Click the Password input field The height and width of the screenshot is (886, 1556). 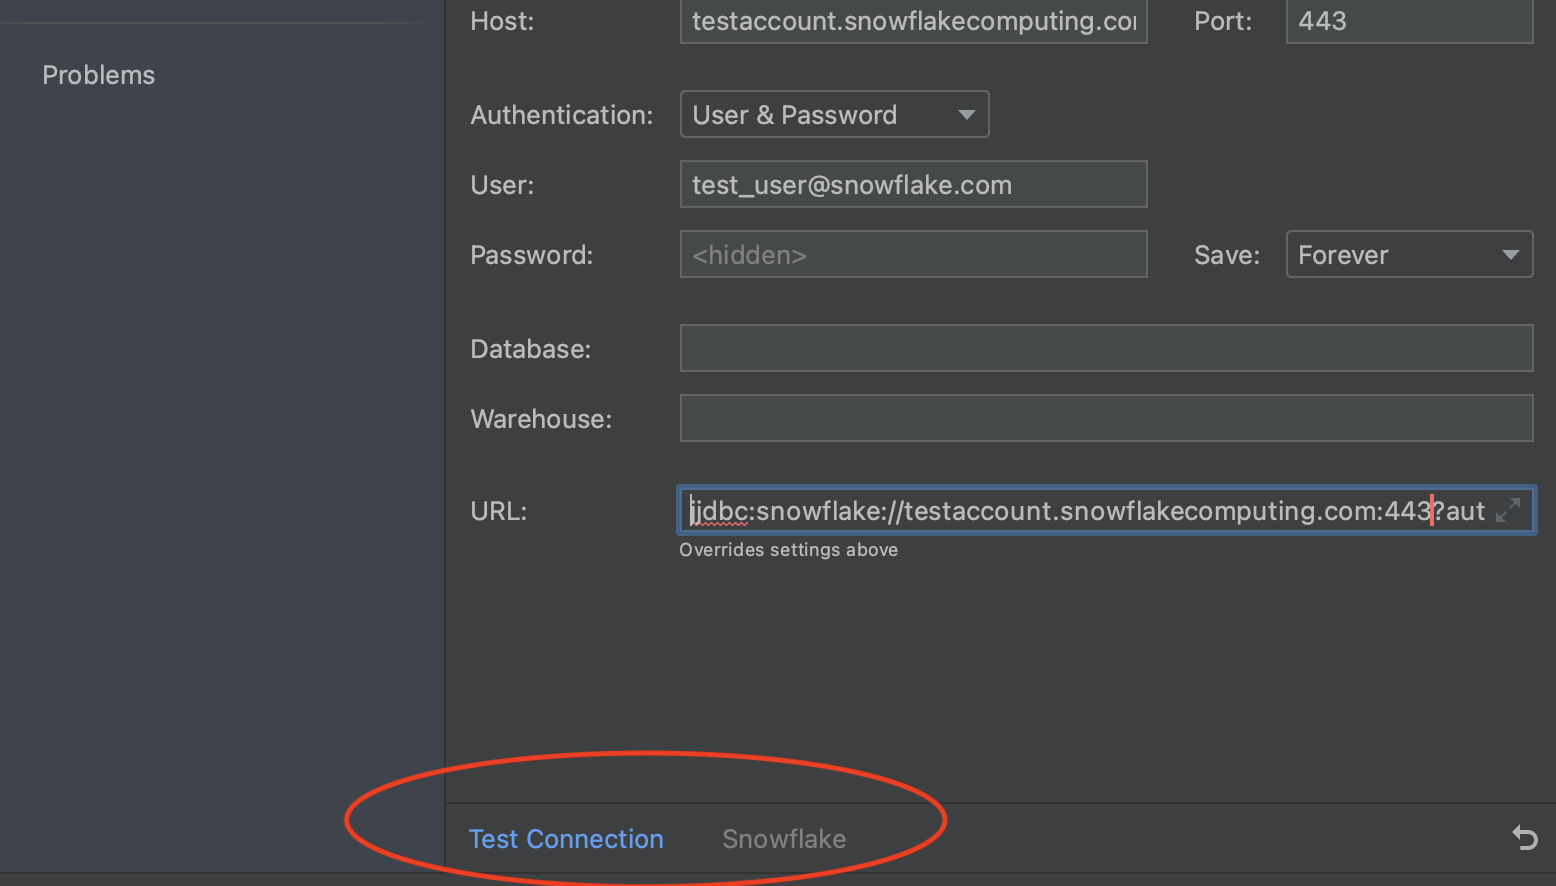pos(913,254)
